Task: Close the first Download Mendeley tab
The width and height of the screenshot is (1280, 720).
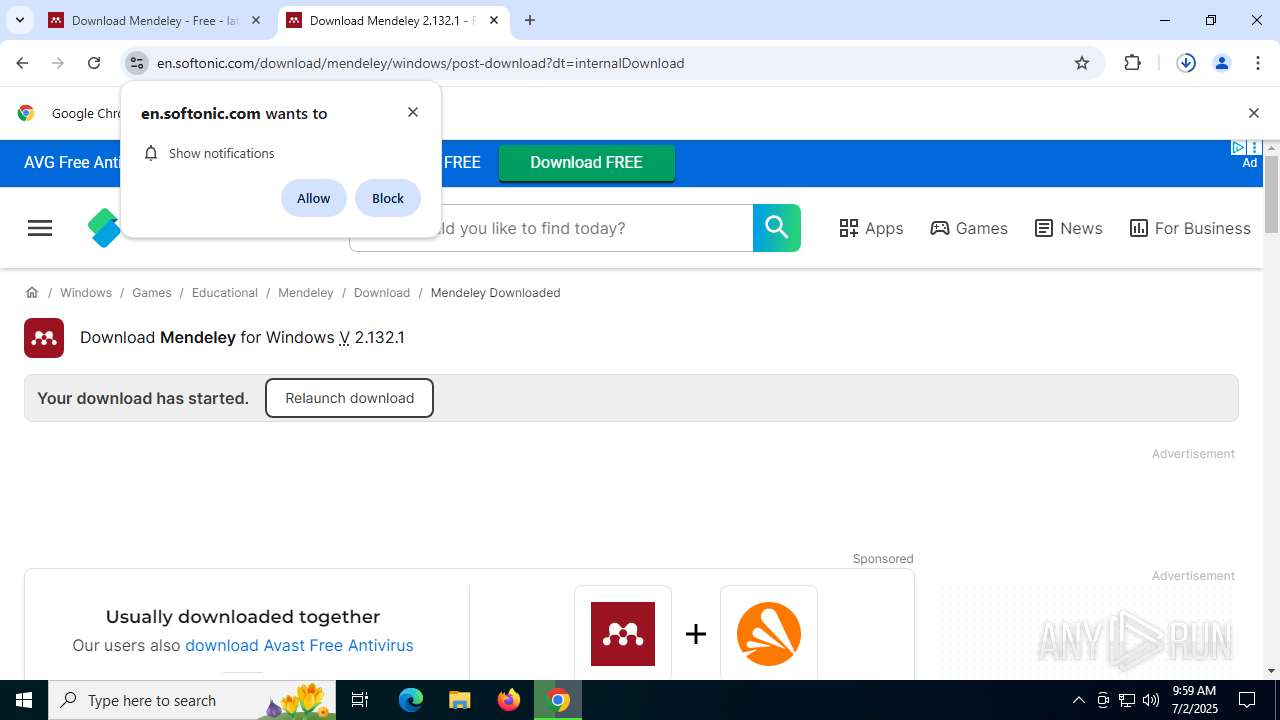Action: click(256, 20)
